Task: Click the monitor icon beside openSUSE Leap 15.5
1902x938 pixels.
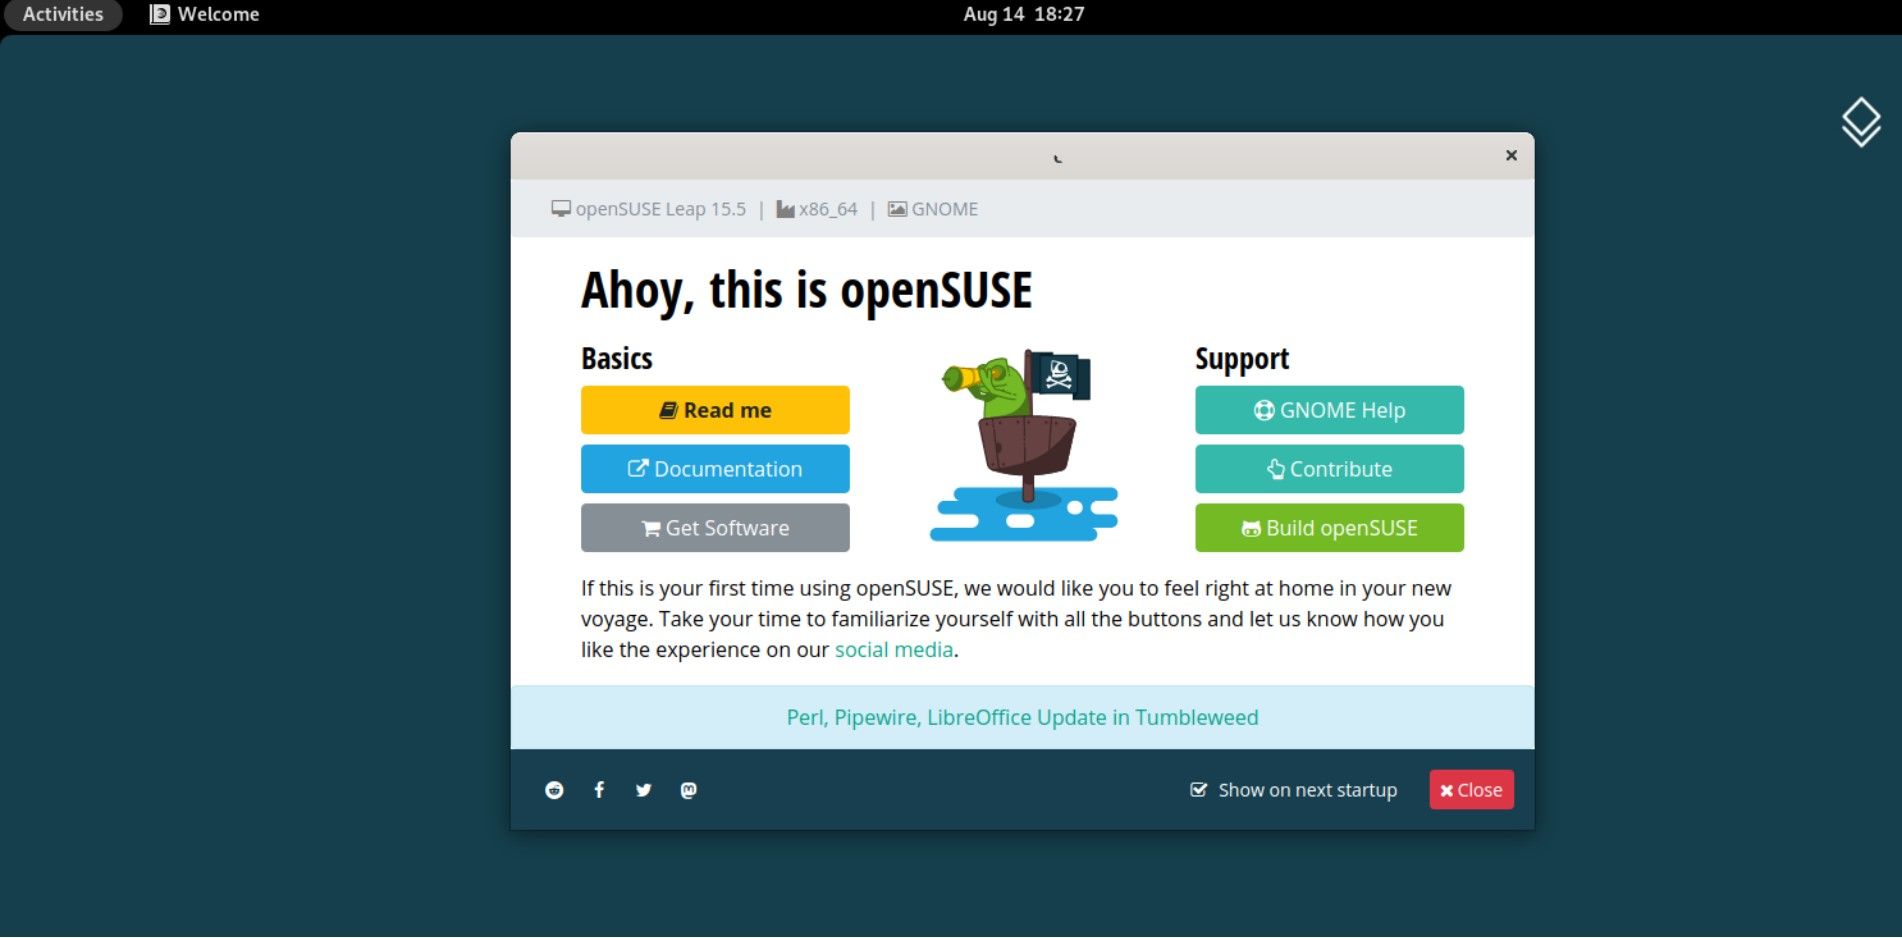Action: tap(561, 208)
